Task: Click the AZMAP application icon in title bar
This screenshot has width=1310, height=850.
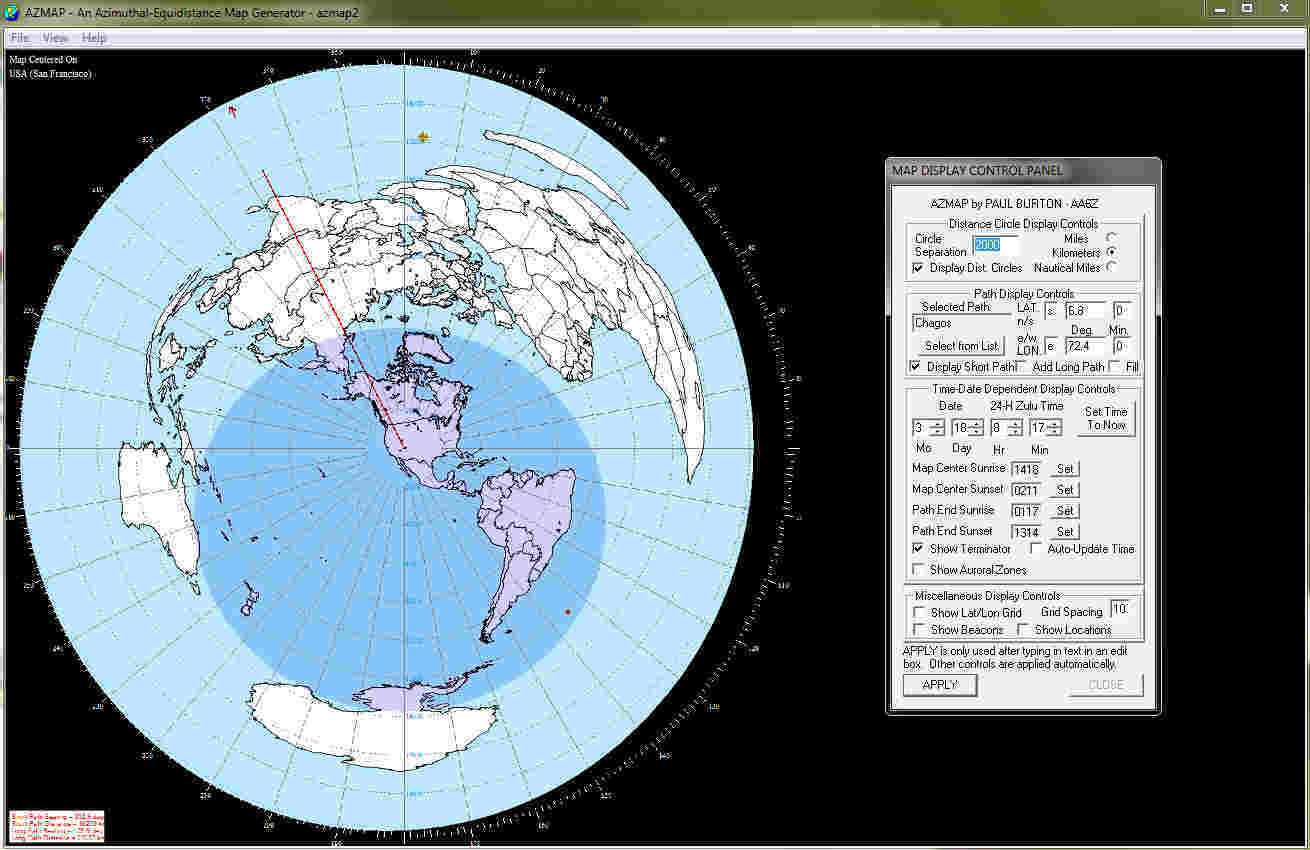Action: [12, 12]
